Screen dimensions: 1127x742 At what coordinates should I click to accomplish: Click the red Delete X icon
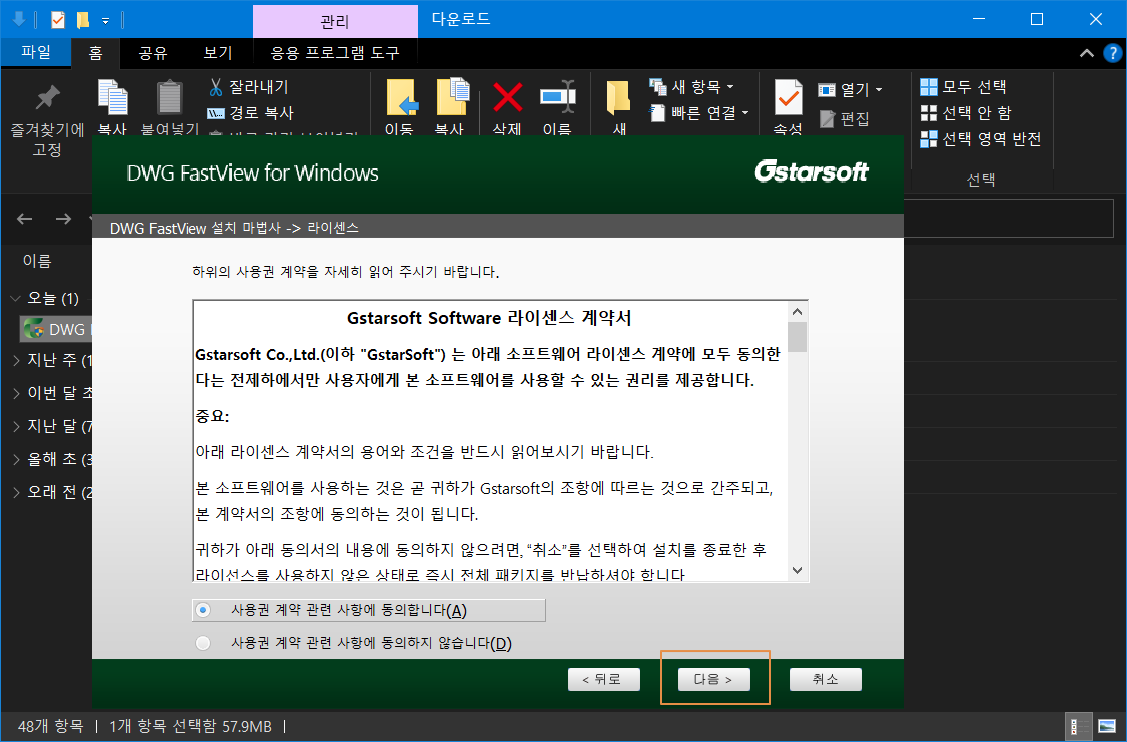click(x=507, y=97)
